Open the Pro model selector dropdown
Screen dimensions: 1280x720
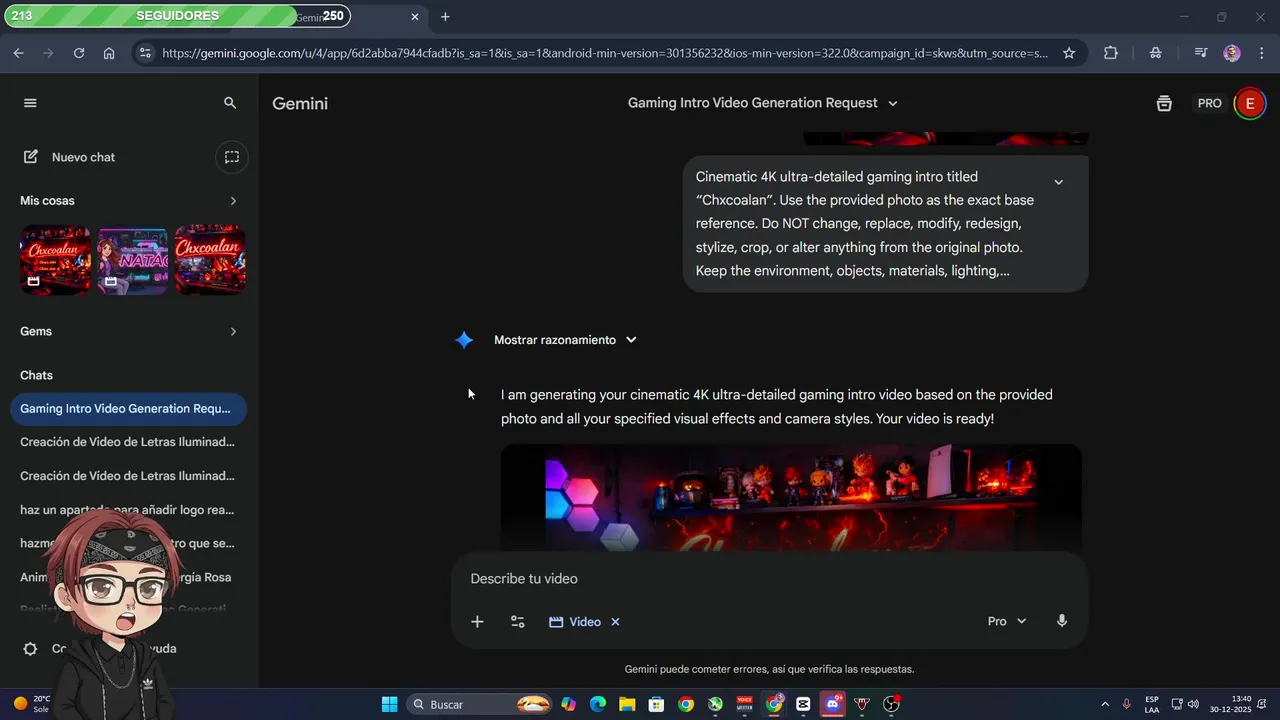1007,622
